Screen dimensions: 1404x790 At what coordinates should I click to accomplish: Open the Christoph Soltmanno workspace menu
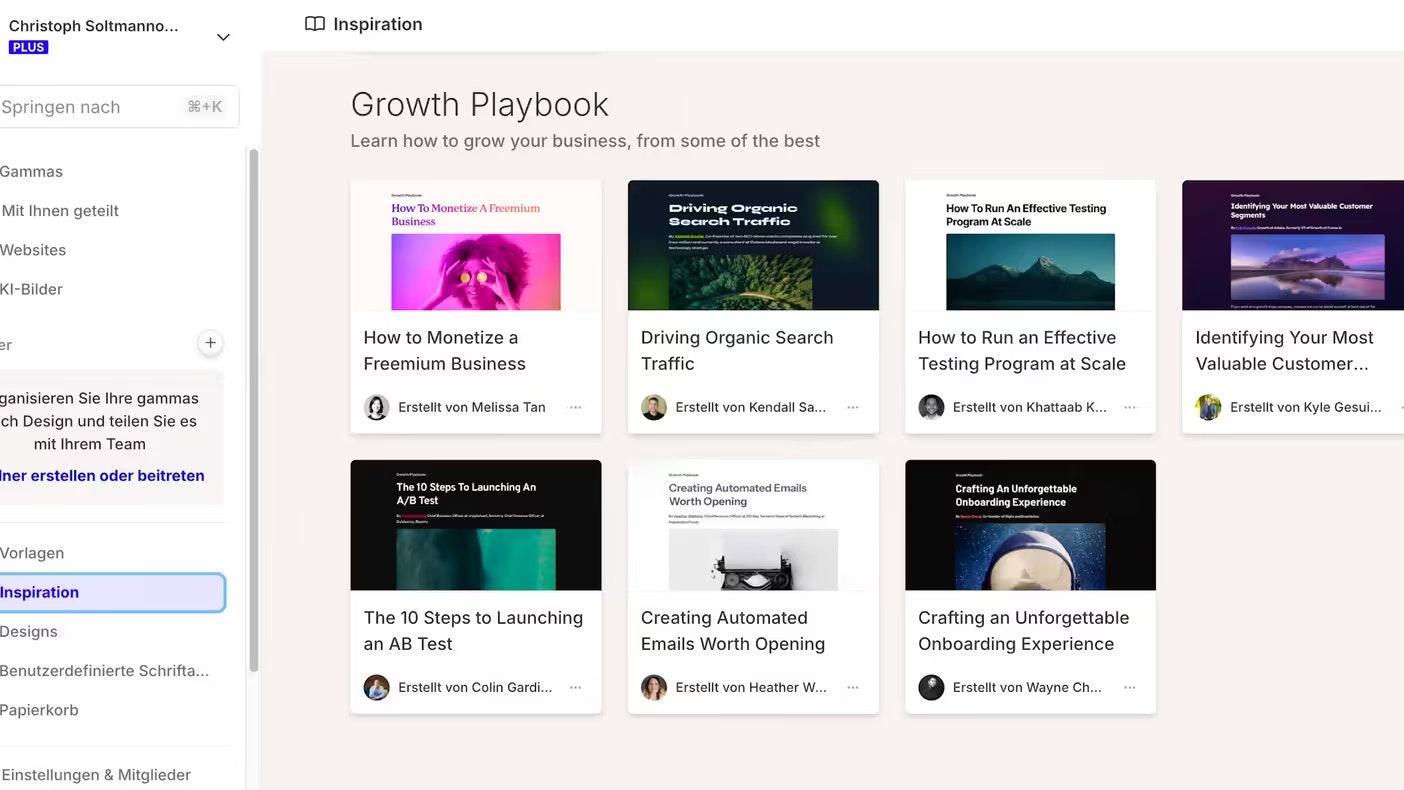(95, 27)
